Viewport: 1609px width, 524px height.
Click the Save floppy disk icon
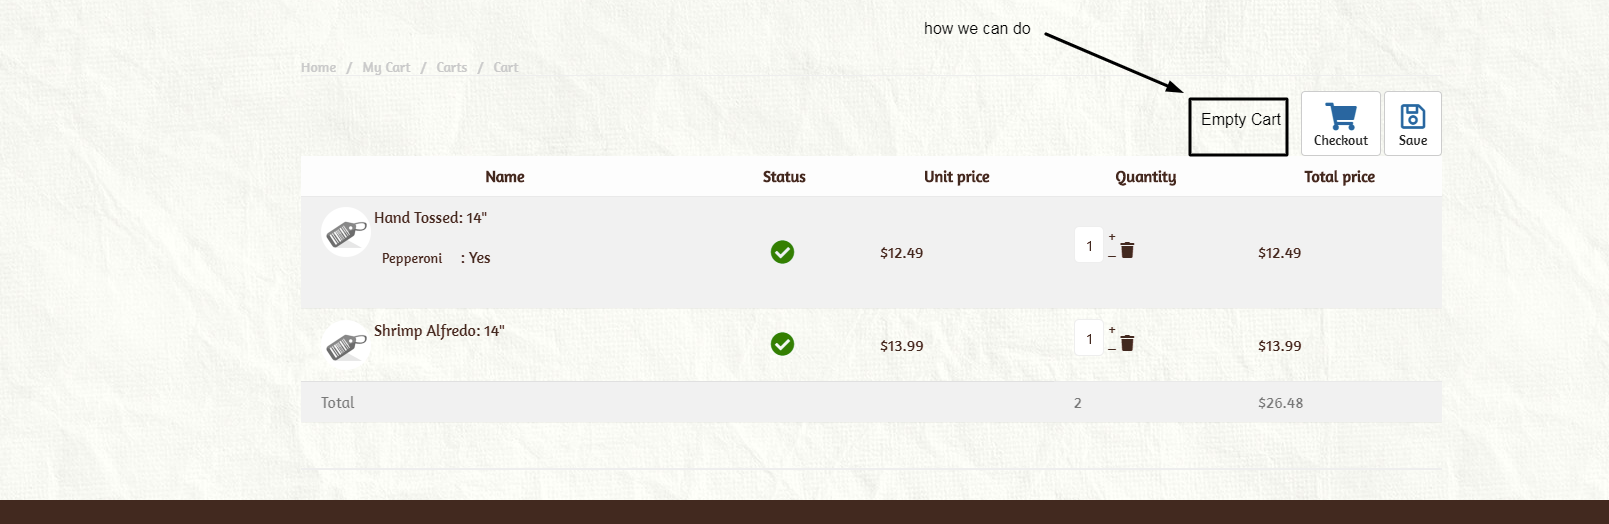tap(1412, 123)
